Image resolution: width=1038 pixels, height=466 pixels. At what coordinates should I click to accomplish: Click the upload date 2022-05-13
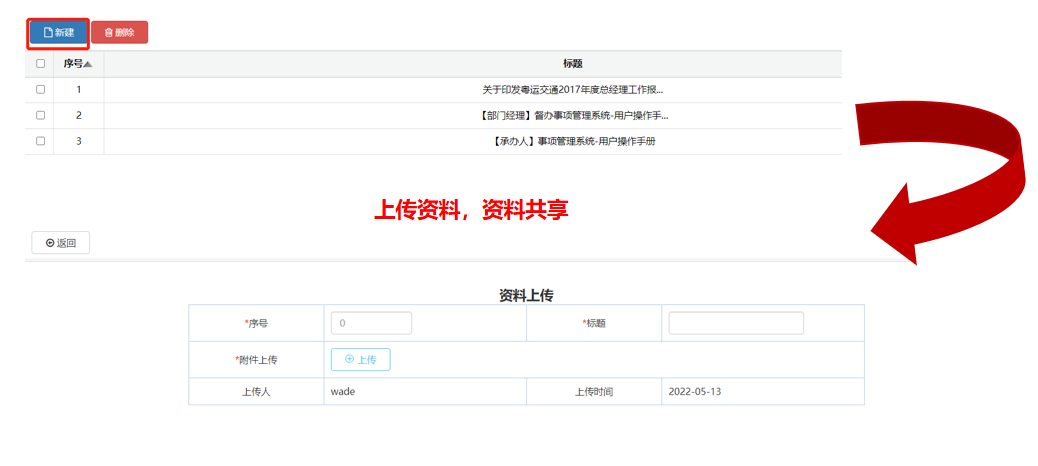pos(694,392)
